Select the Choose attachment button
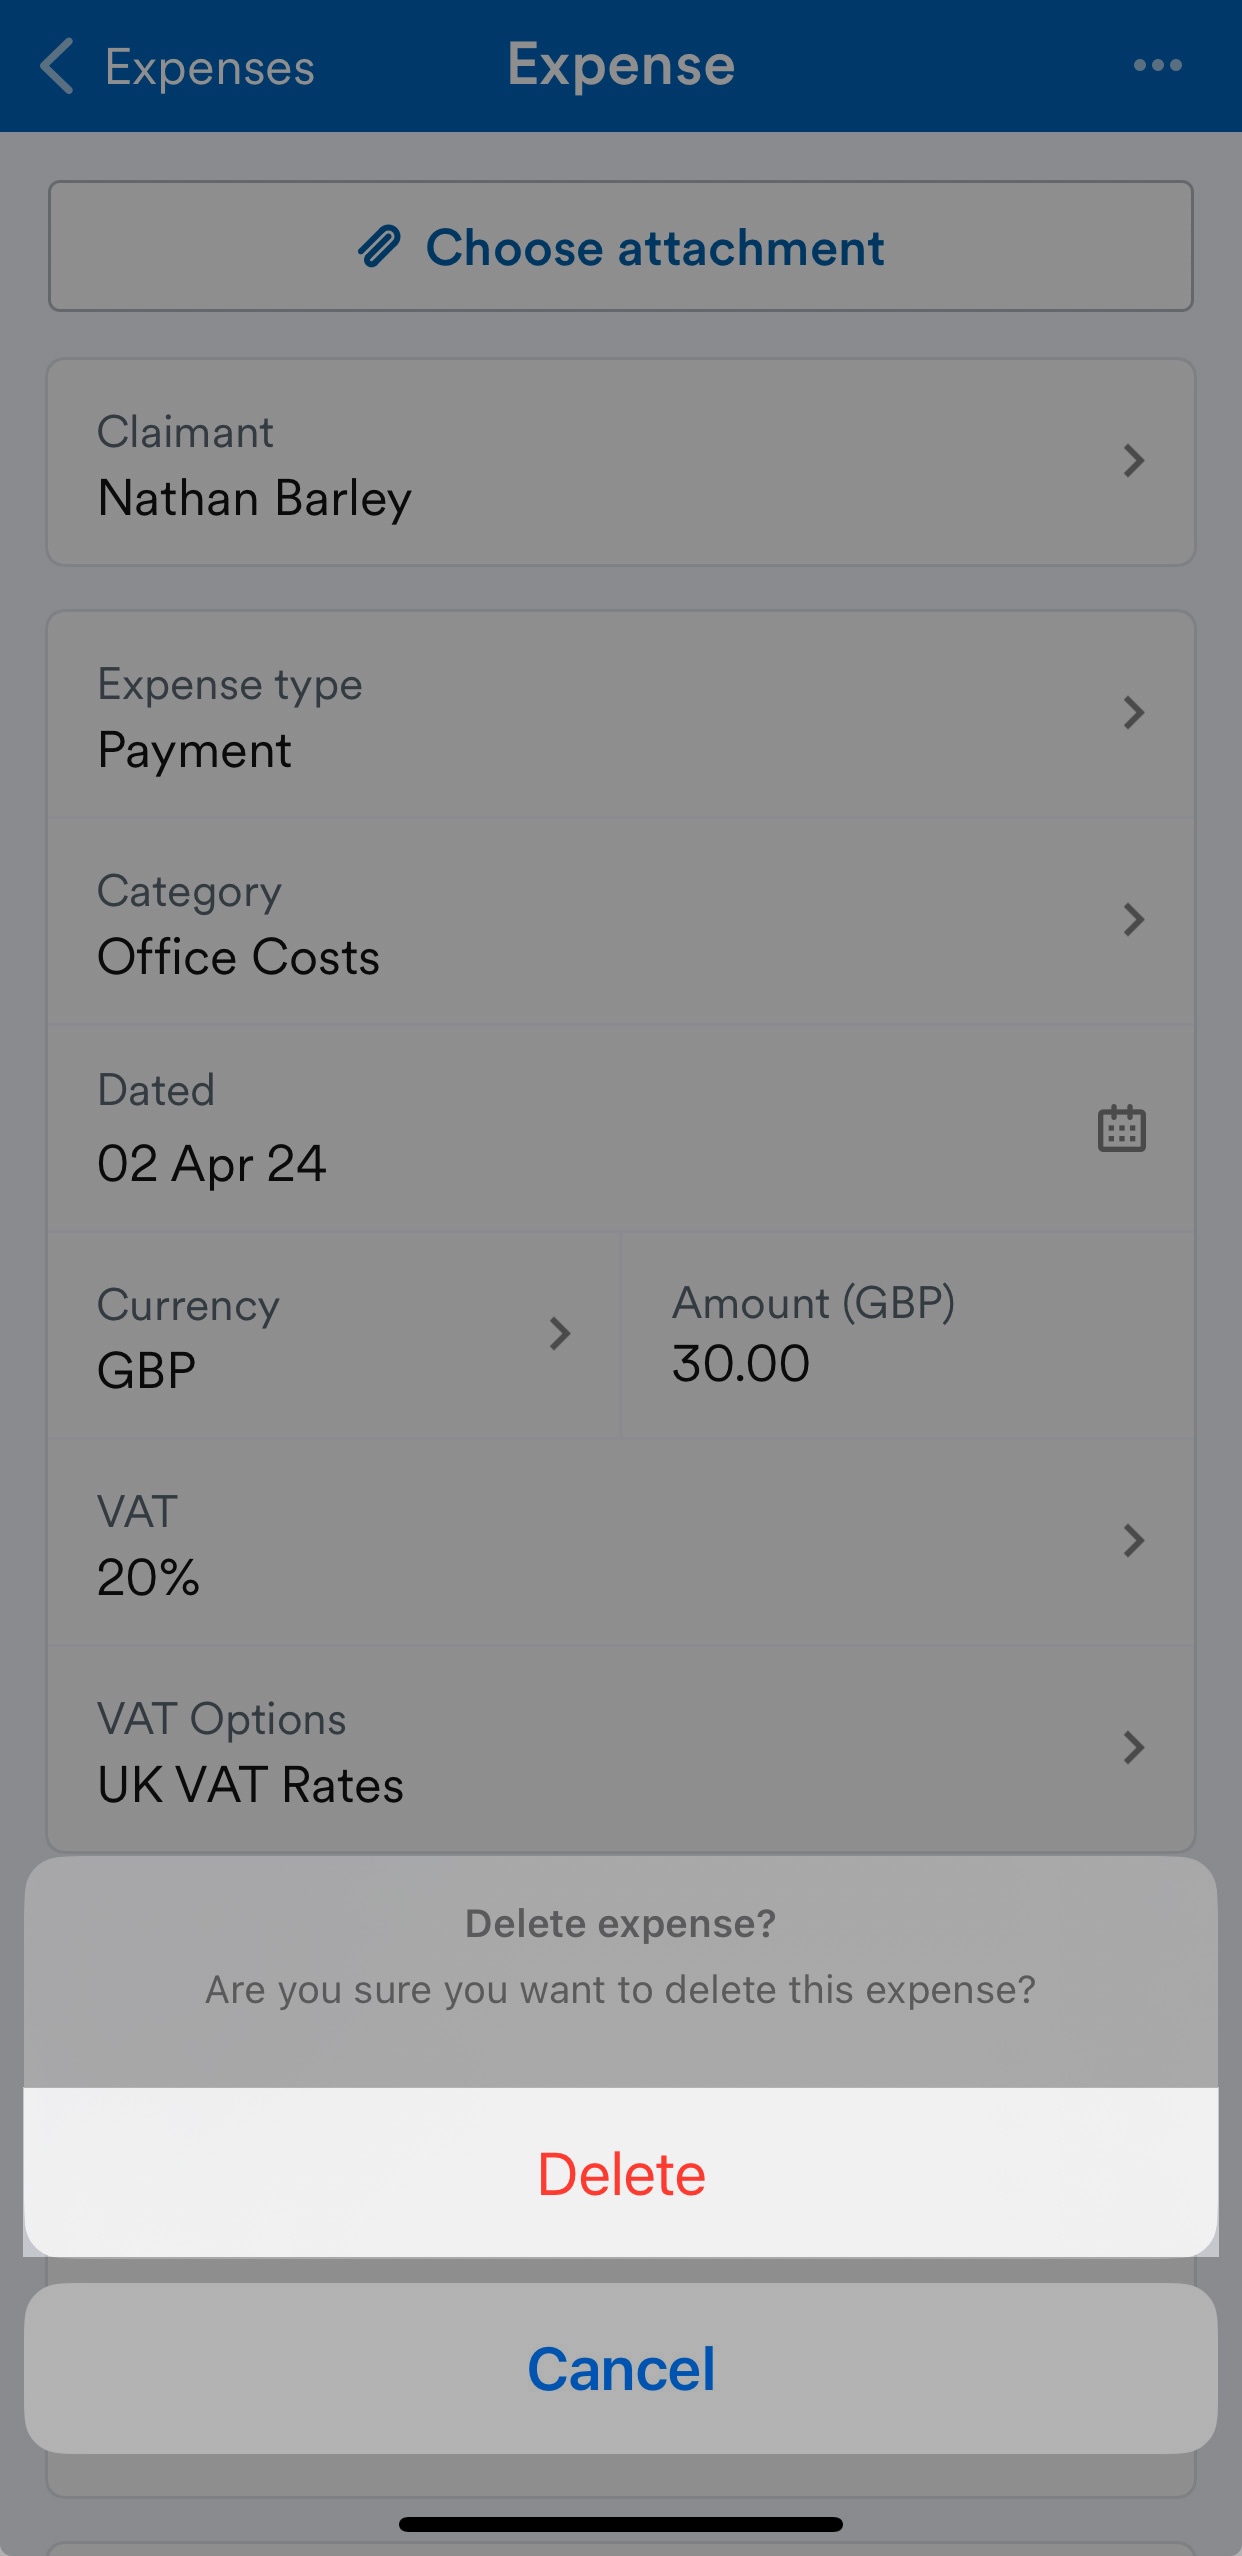This screenshot has height=2556, width=1242. 621,246
